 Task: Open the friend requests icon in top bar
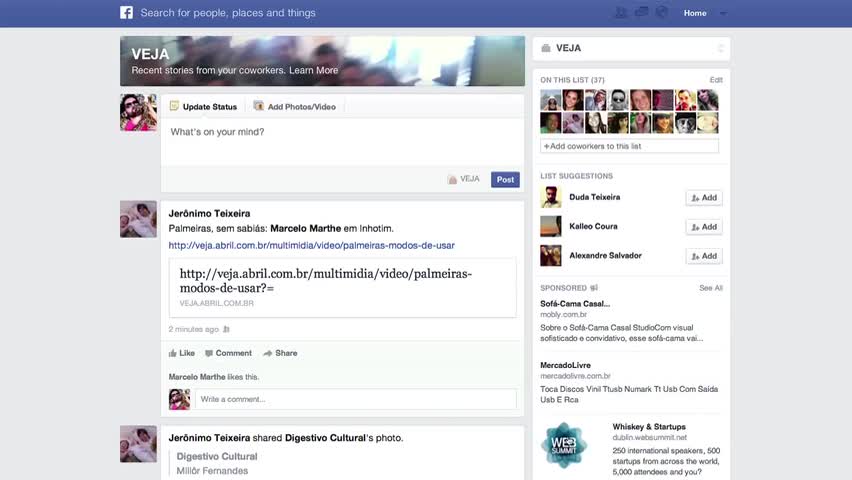pyautogui.click(x=620, y=12)
